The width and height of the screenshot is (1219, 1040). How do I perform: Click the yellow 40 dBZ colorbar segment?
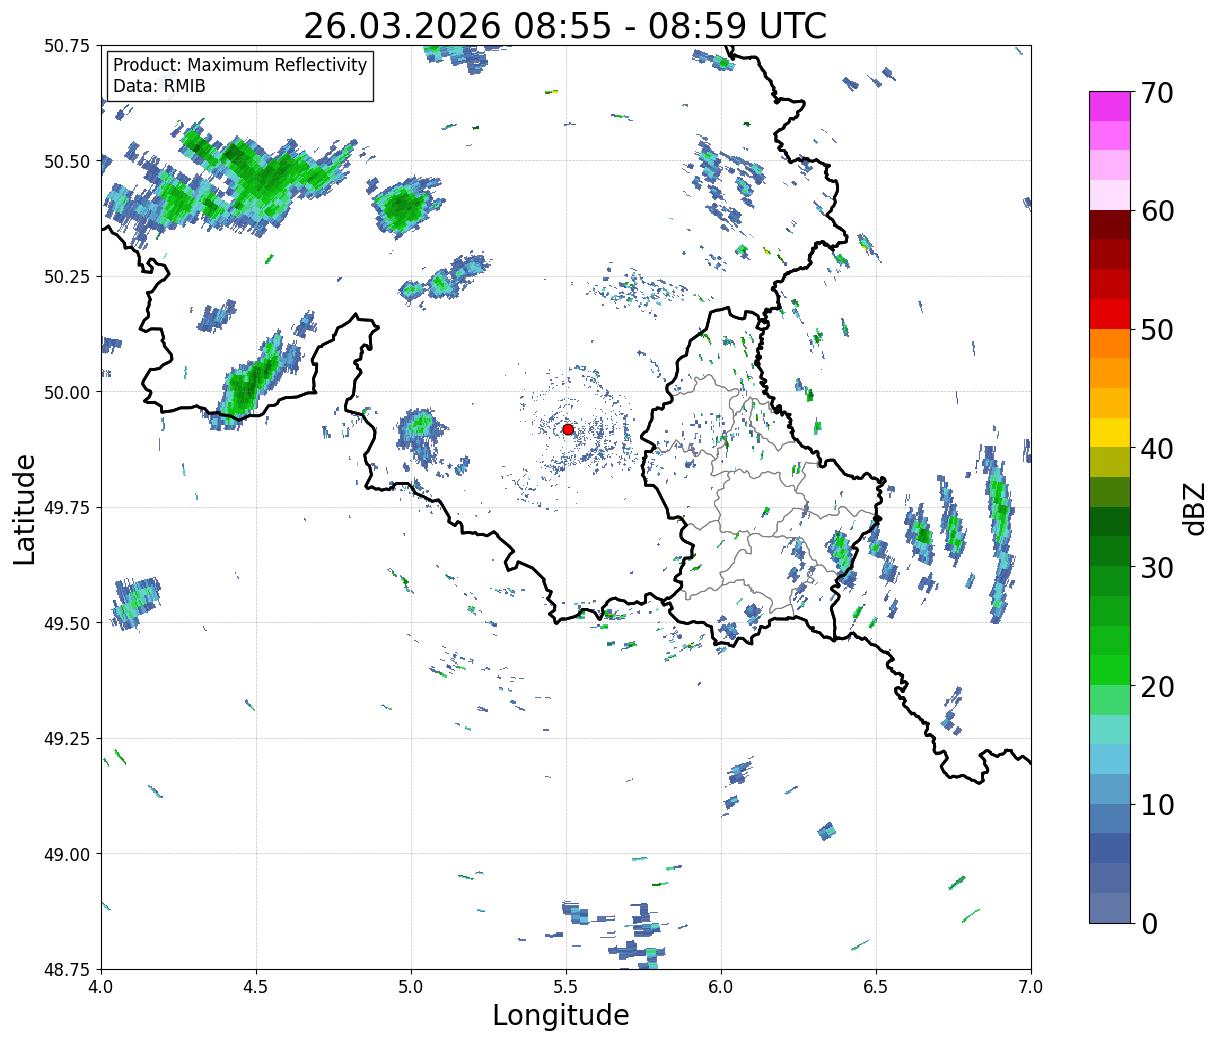(x=1109, y=432)
